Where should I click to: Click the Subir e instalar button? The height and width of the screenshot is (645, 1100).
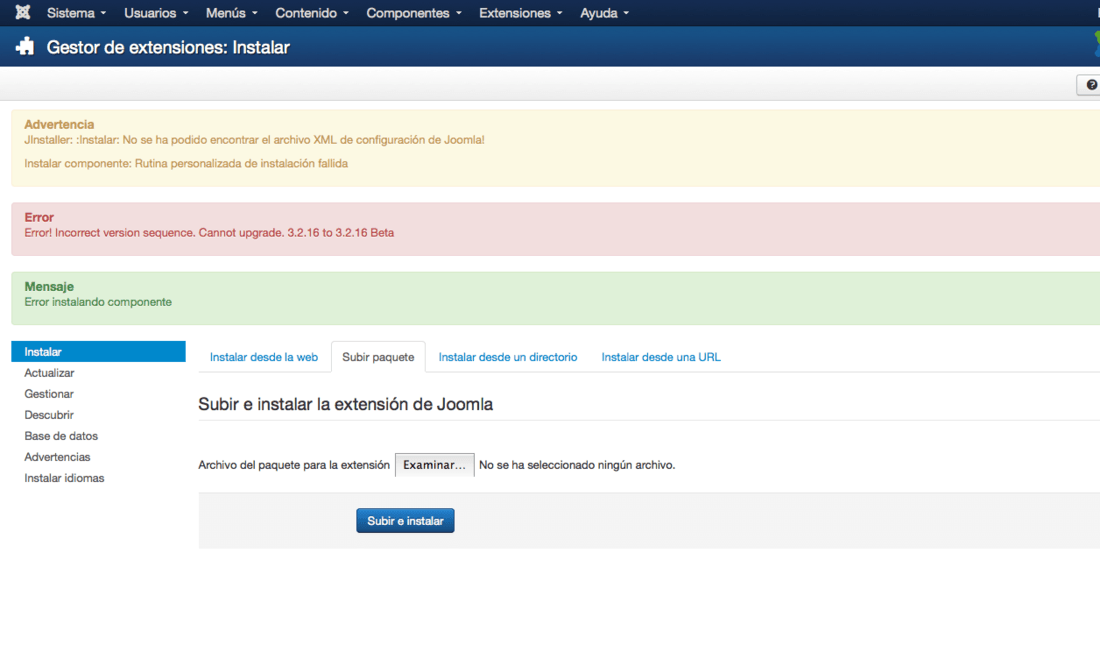point(405,521)
